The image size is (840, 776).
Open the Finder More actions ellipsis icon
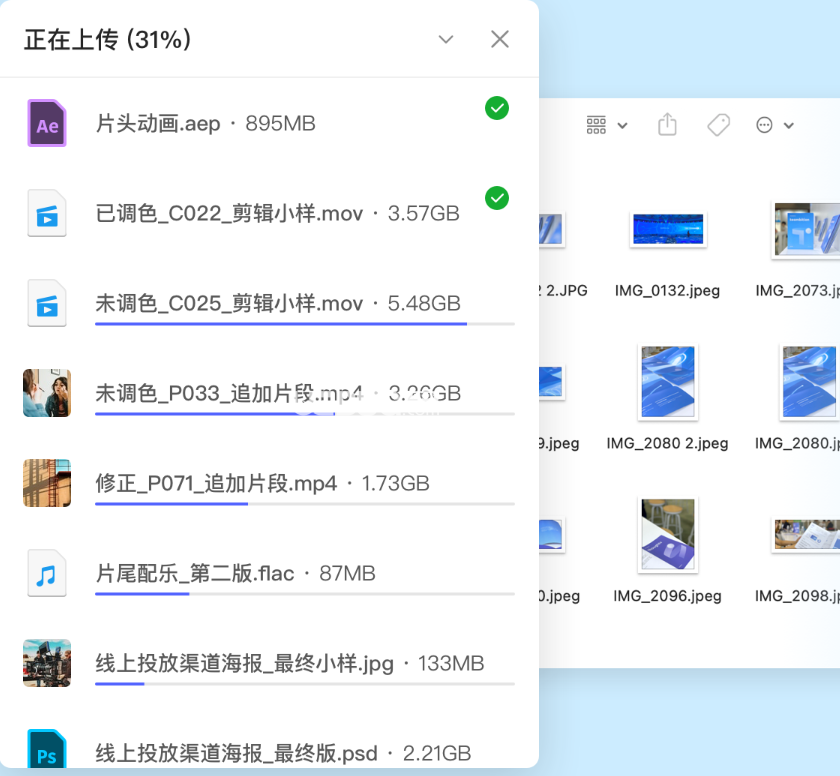(x=764, y=125)
